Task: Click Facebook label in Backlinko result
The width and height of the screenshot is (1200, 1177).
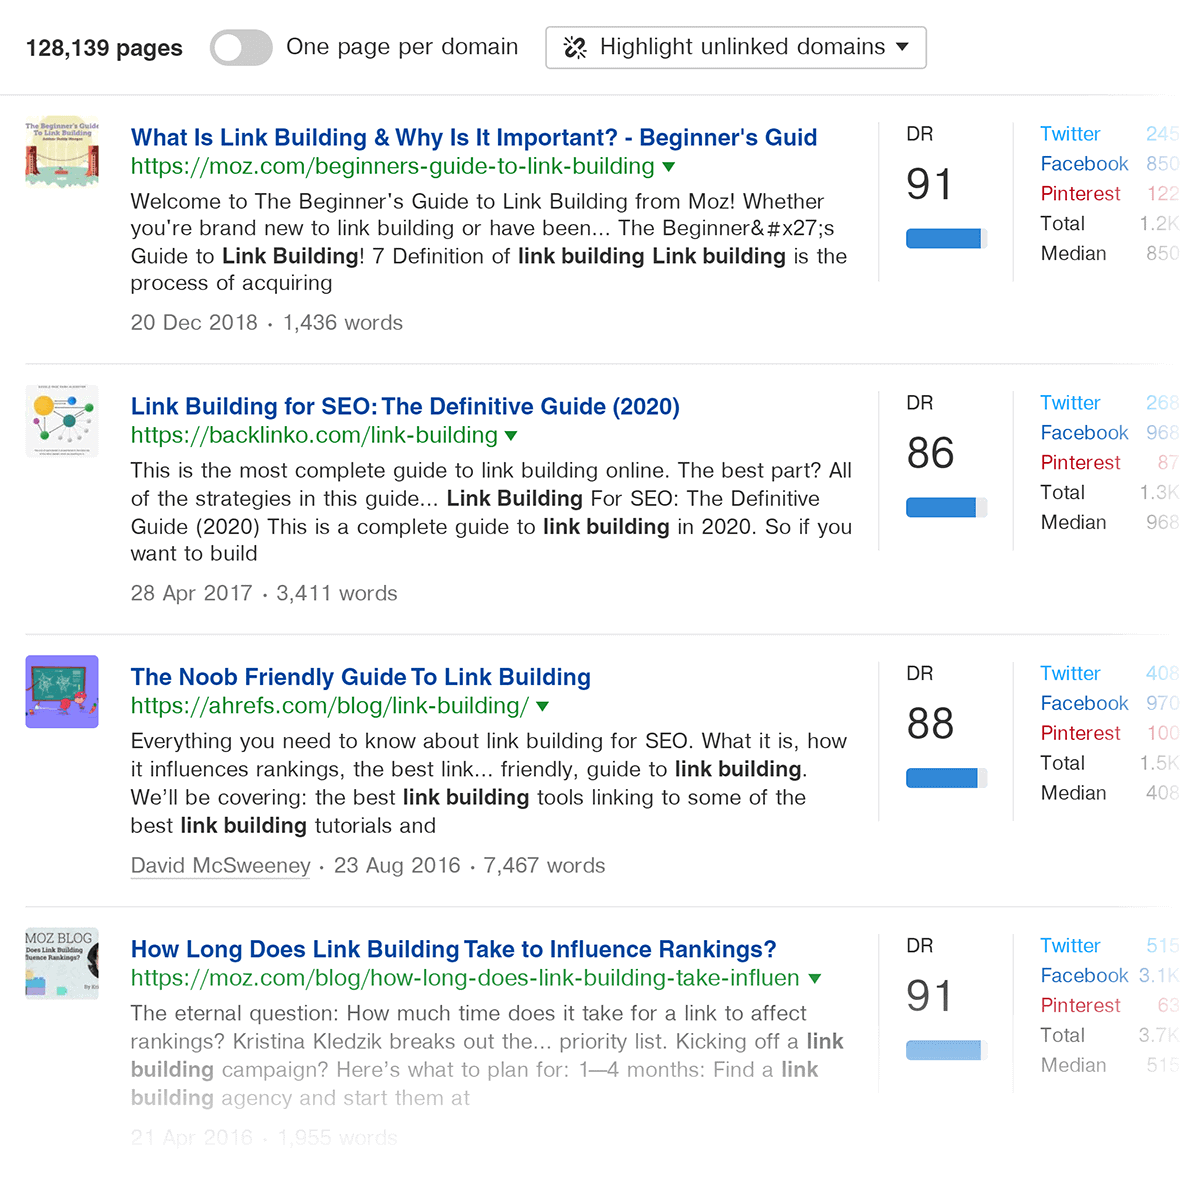Action: [1084, 433]
